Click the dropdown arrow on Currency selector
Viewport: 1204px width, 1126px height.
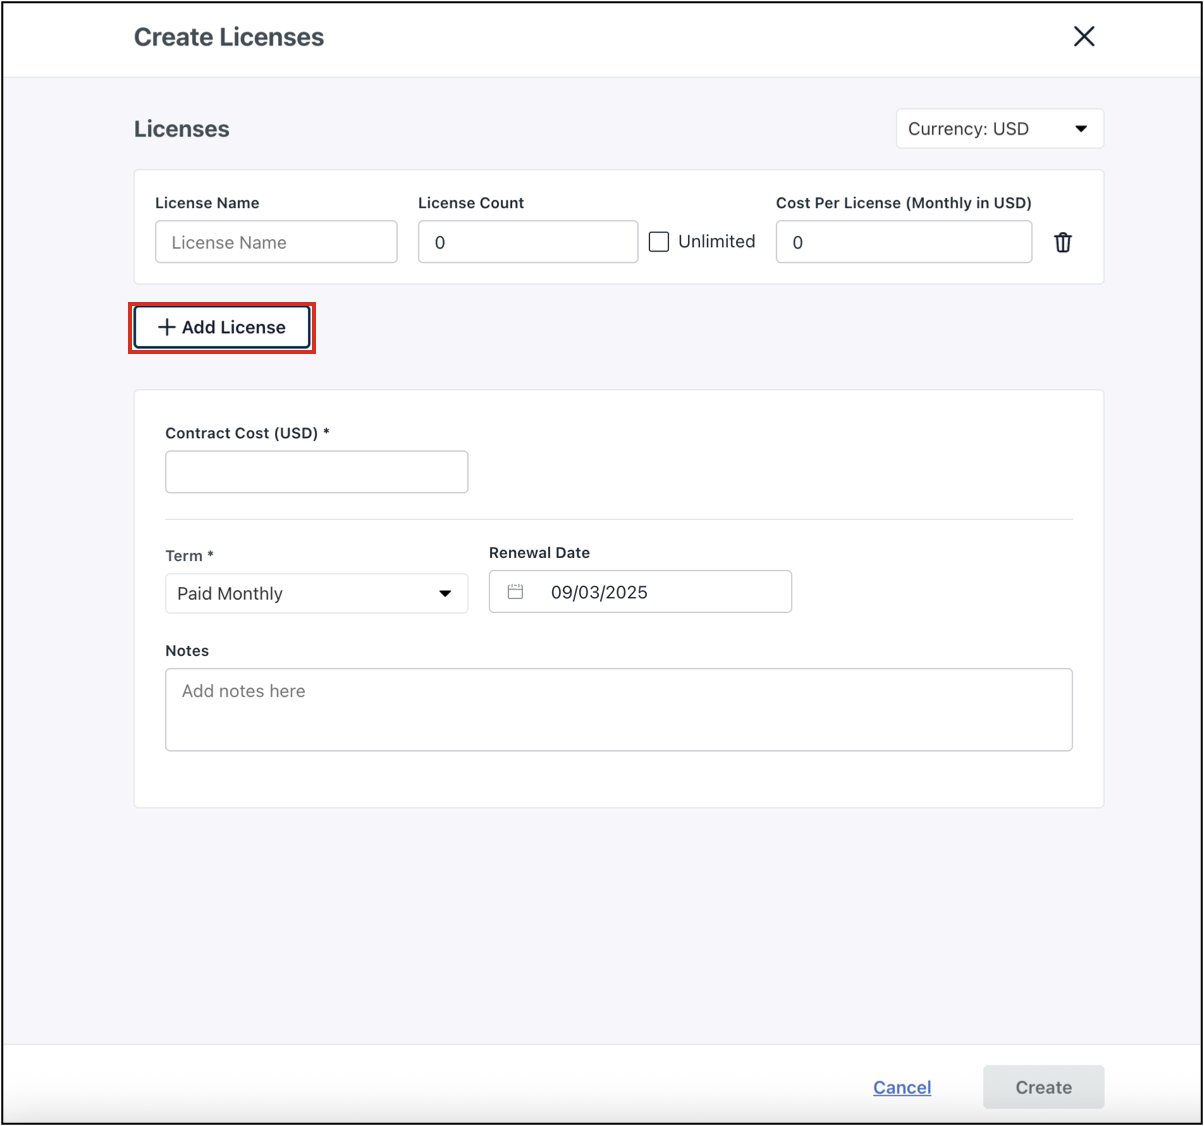point(1081,128)
